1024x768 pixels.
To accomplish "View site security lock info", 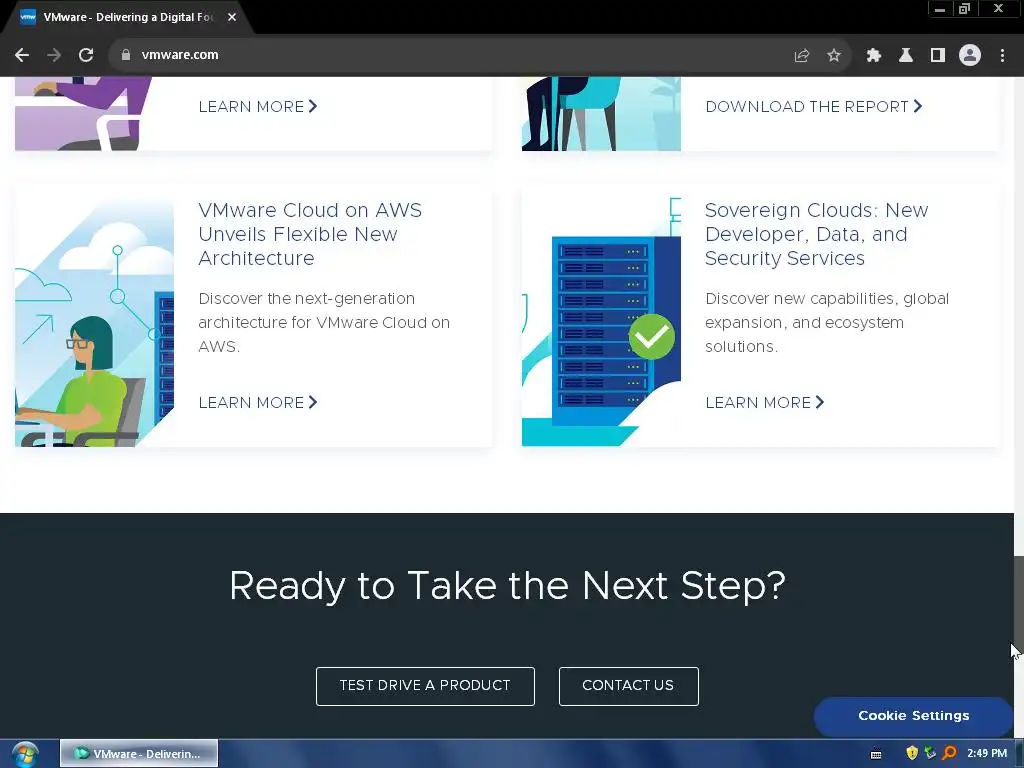I will coord(125,55).
